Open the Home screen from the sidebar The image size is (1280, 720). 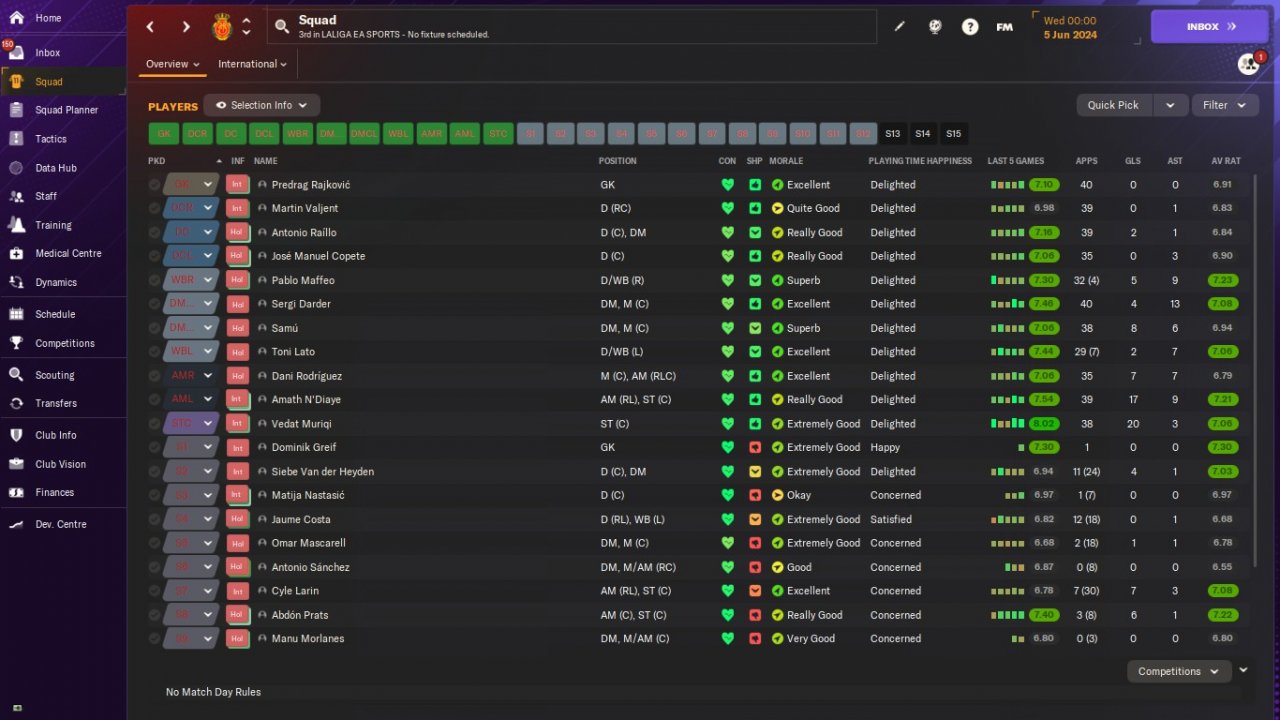[x=48, y=18]
